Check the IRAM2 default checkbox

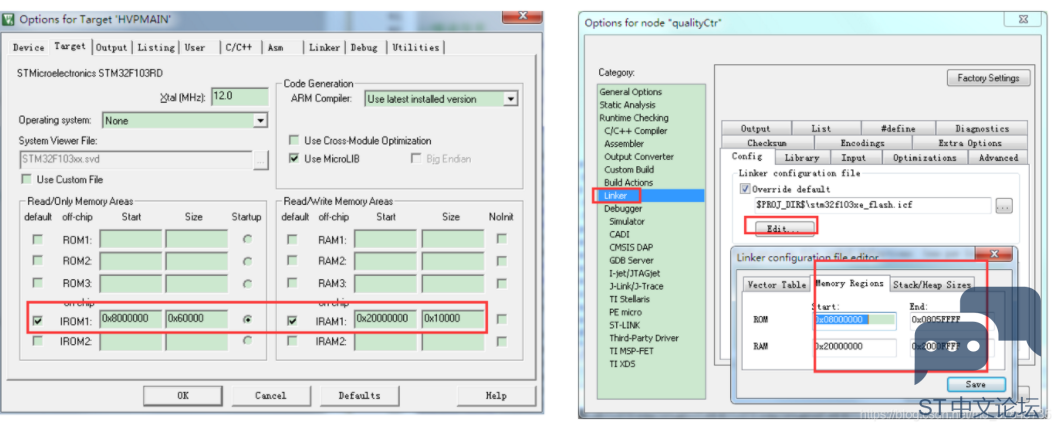click(293, 341)
